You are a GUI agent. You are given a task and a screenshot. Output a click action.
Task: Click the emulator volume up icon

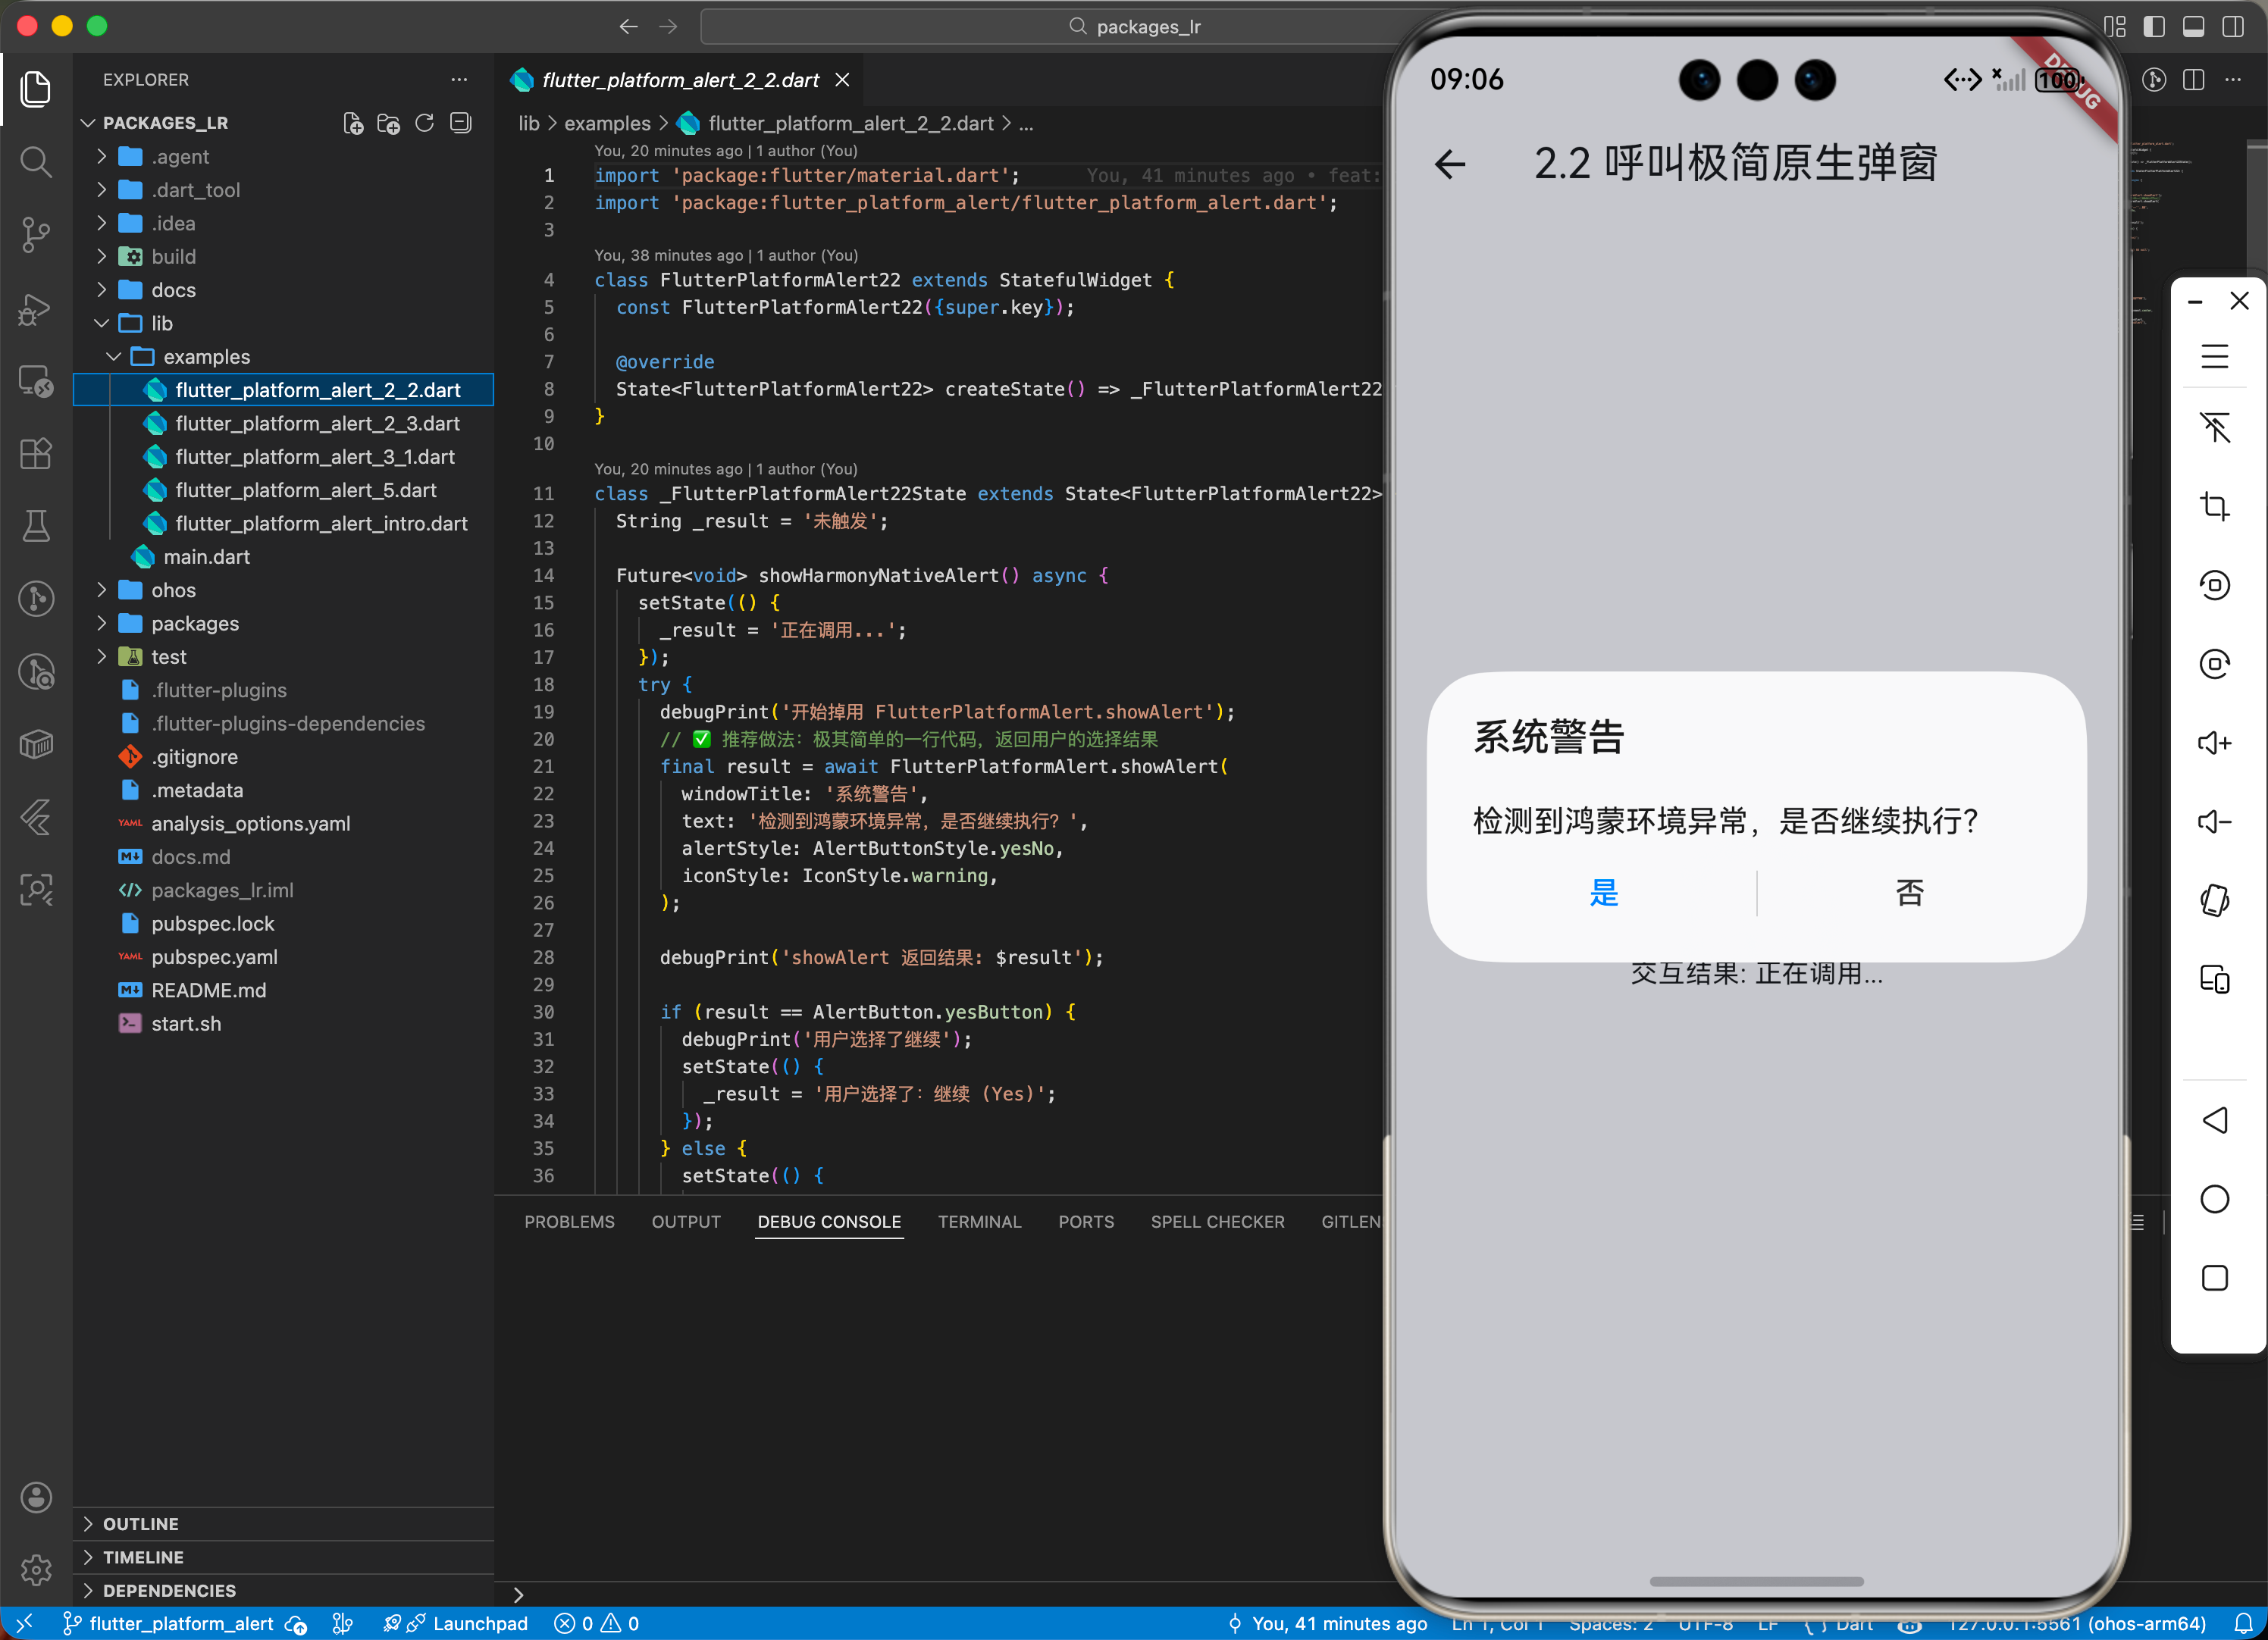click(2214, 742)
